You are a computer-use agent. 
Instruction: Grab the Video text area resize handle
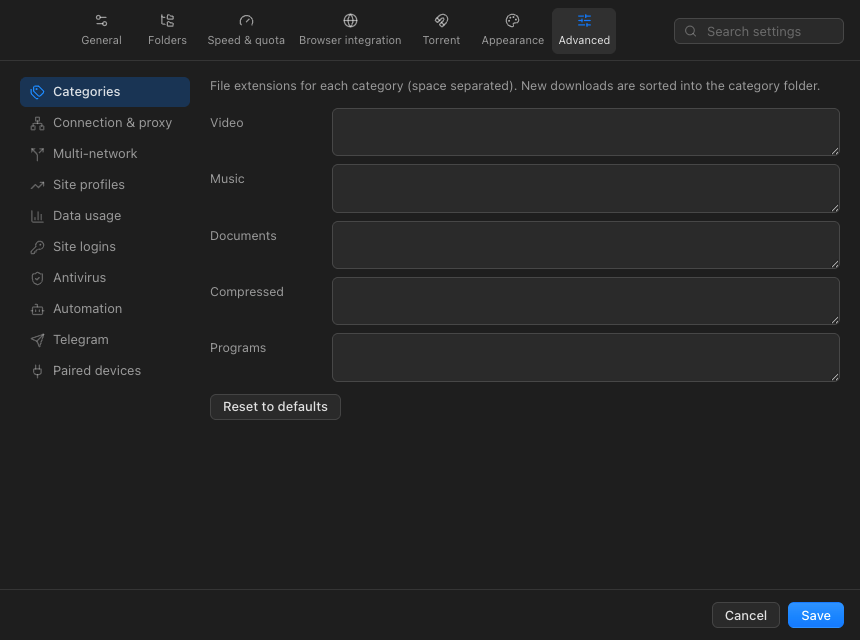tap(835, 151)
